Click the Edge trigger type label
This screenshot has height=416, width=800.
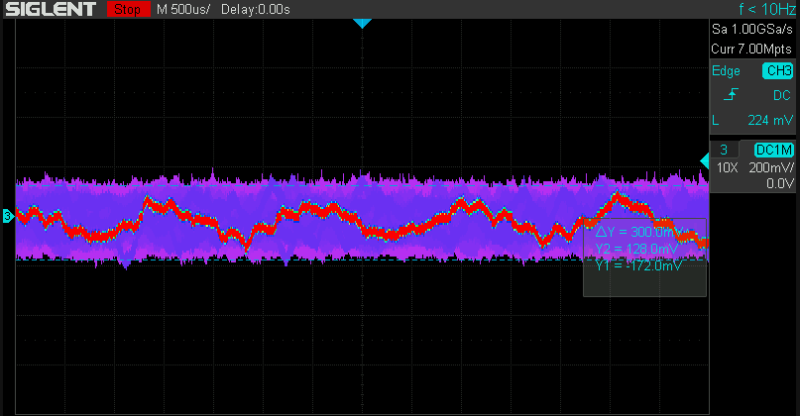point(726,71)
